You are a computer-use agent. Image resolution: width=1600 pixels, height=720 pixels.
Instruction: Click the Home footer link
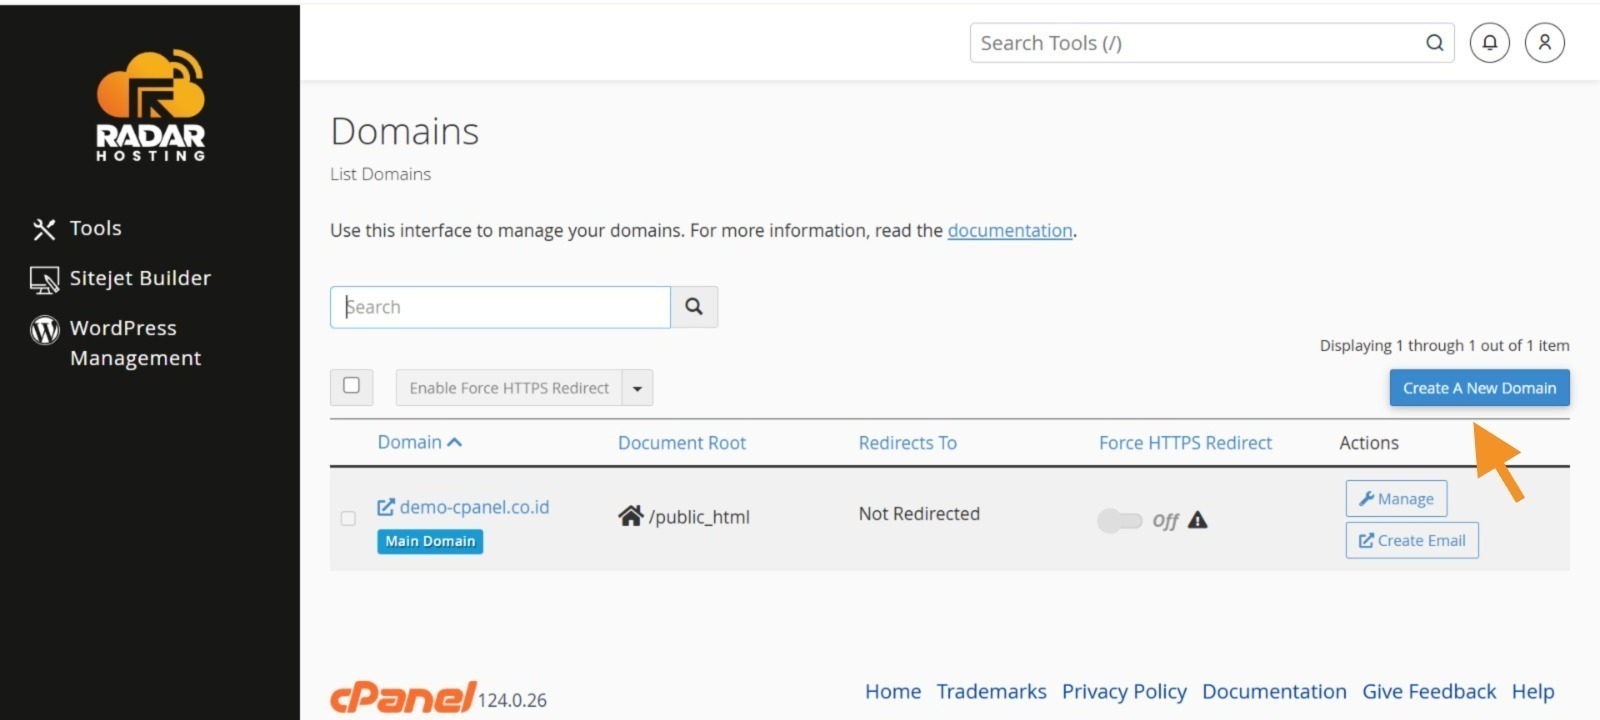(x=893, y=691)
